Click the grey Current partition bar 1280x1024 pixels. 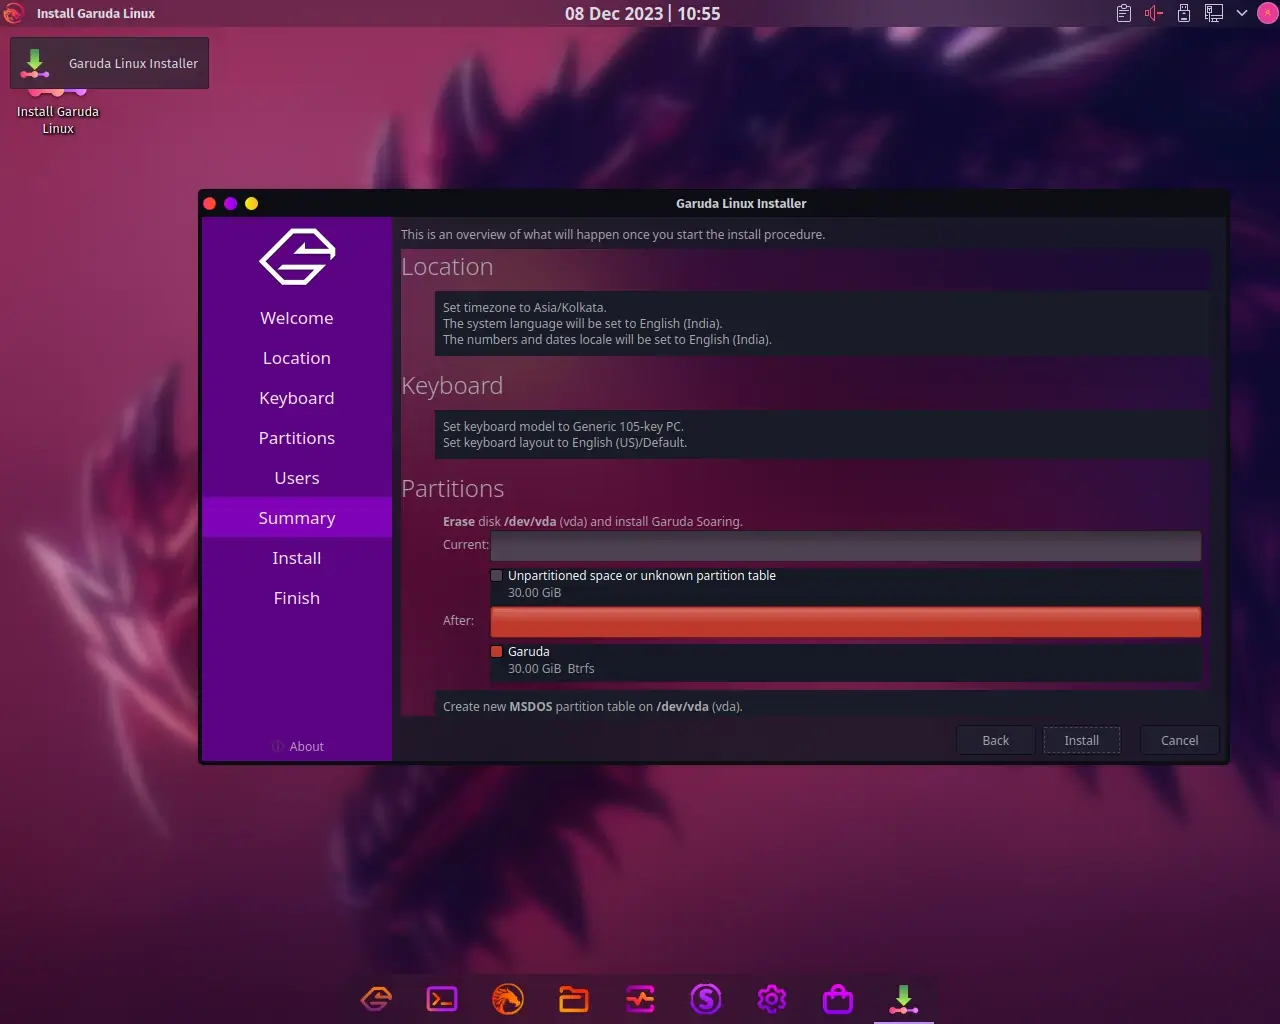pos(846,546)
